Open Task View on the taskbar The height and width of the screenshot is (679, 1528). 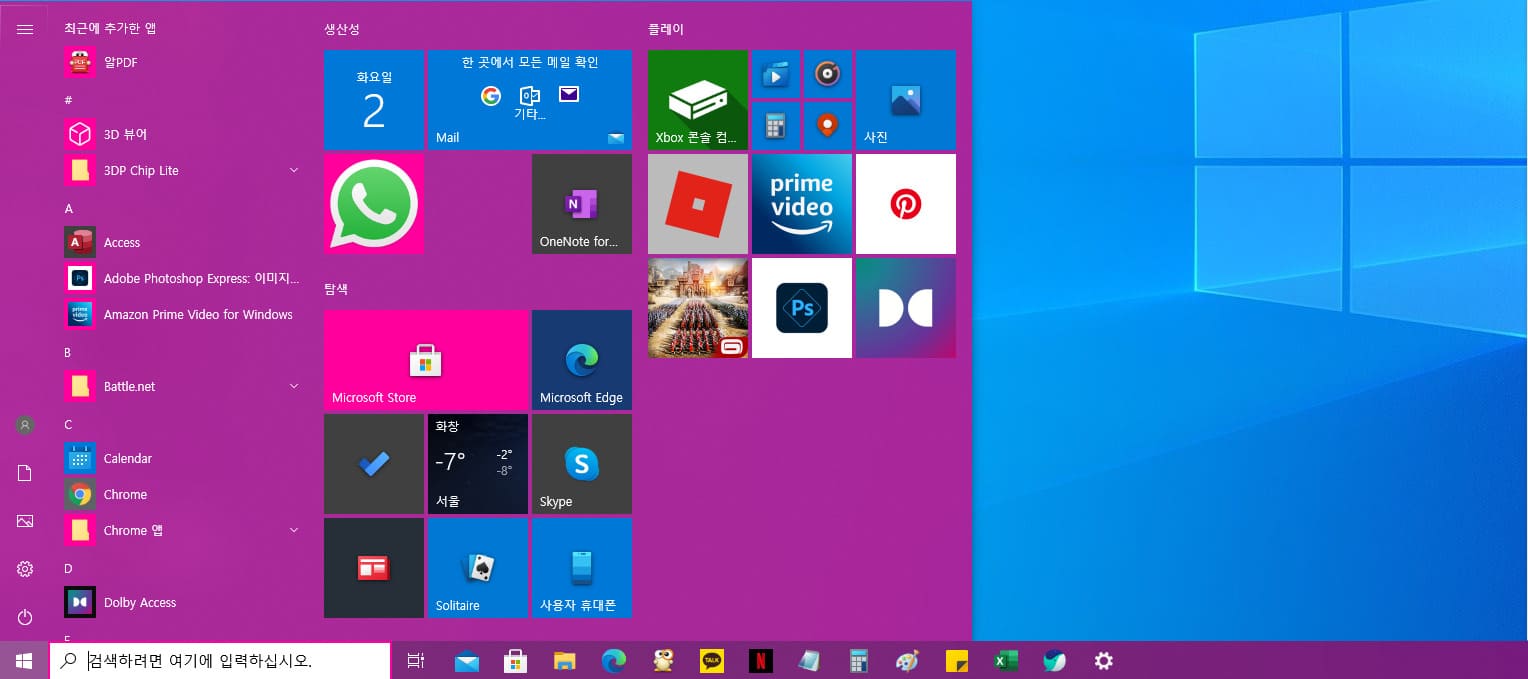(x=416, y=661)
